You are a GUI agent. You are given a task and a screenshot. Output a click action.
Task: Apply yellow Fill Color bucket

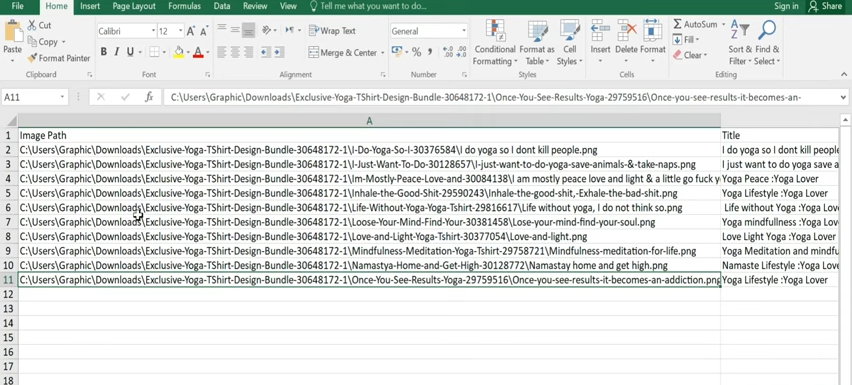(178, 52)
